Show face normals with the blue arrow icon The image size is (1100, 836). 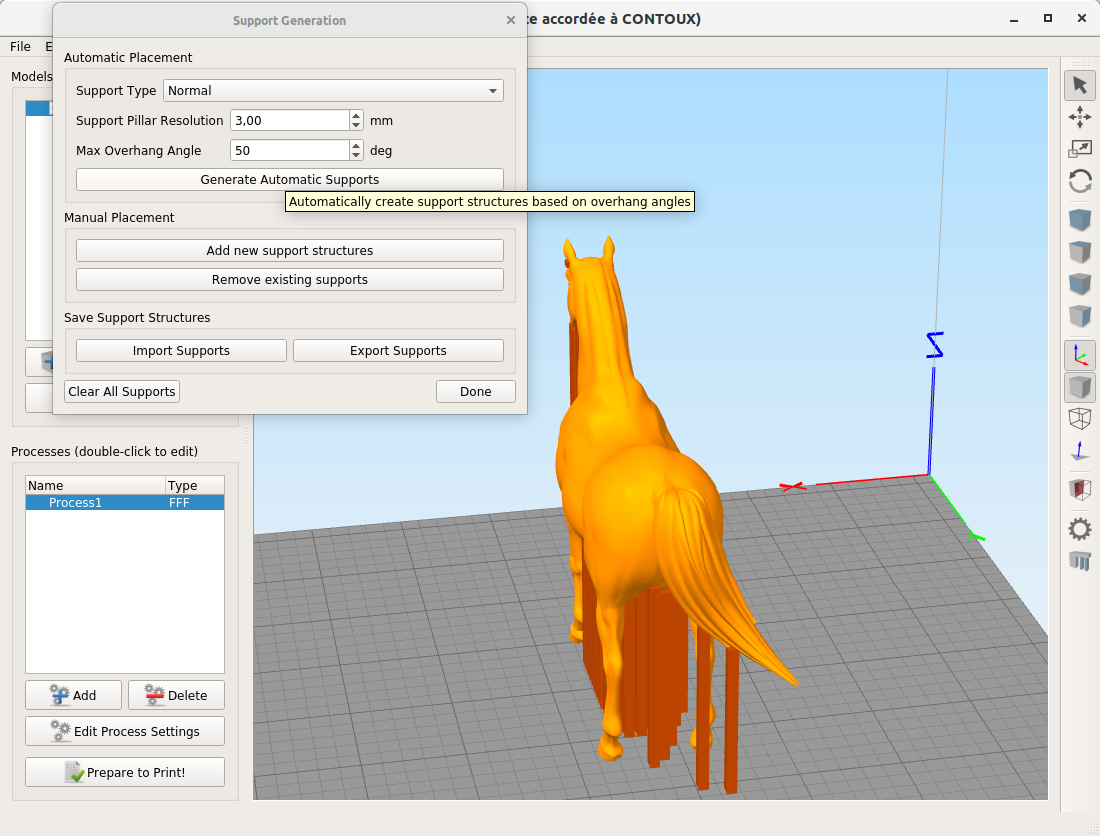tap(1079, 451)
